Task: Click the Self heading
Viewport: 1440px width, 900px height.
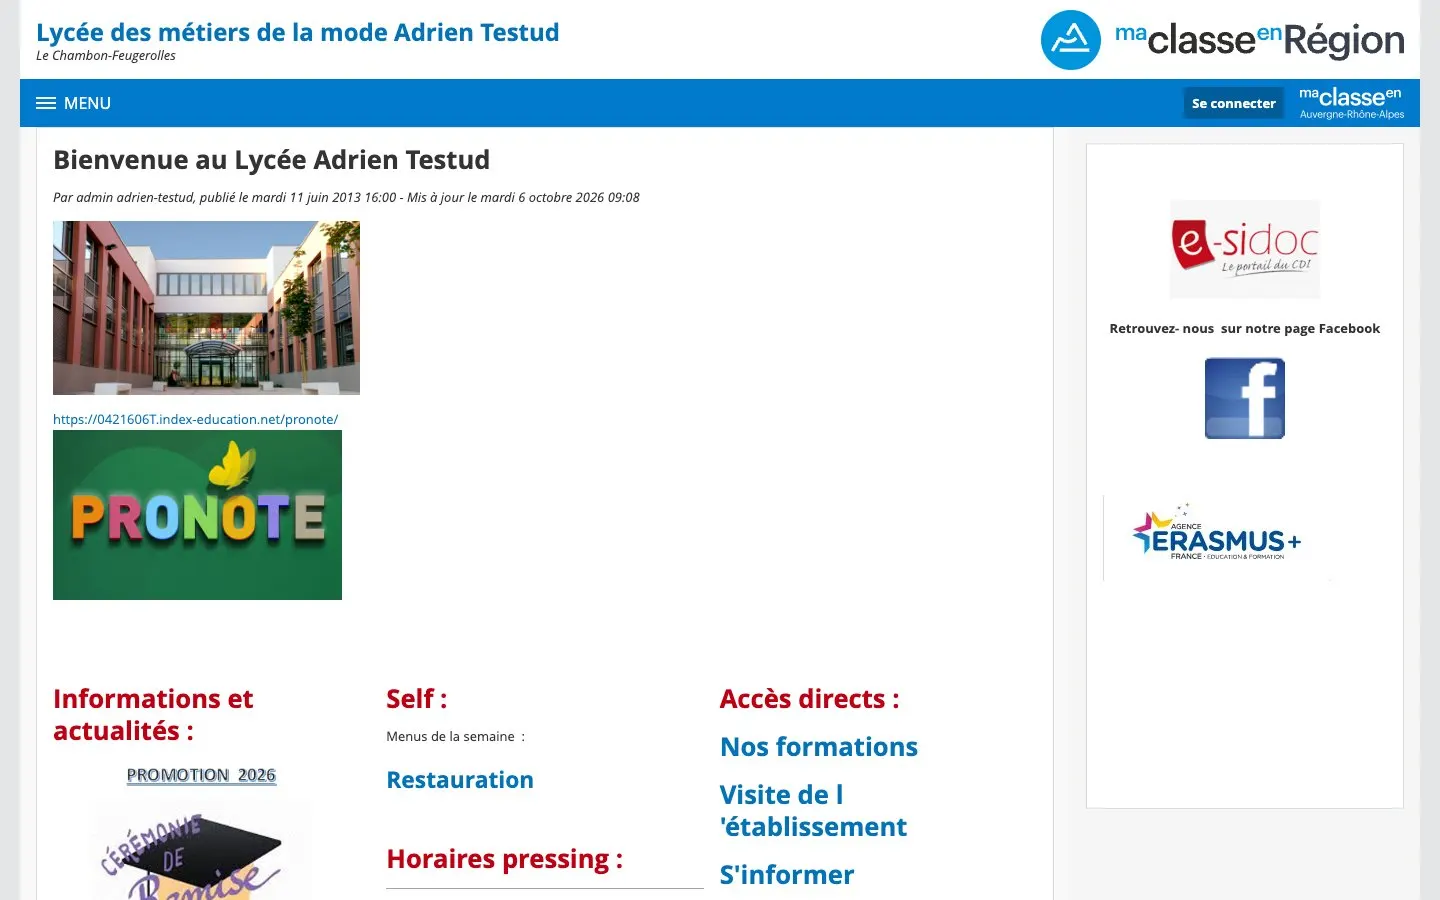Action: pos(416,699)
